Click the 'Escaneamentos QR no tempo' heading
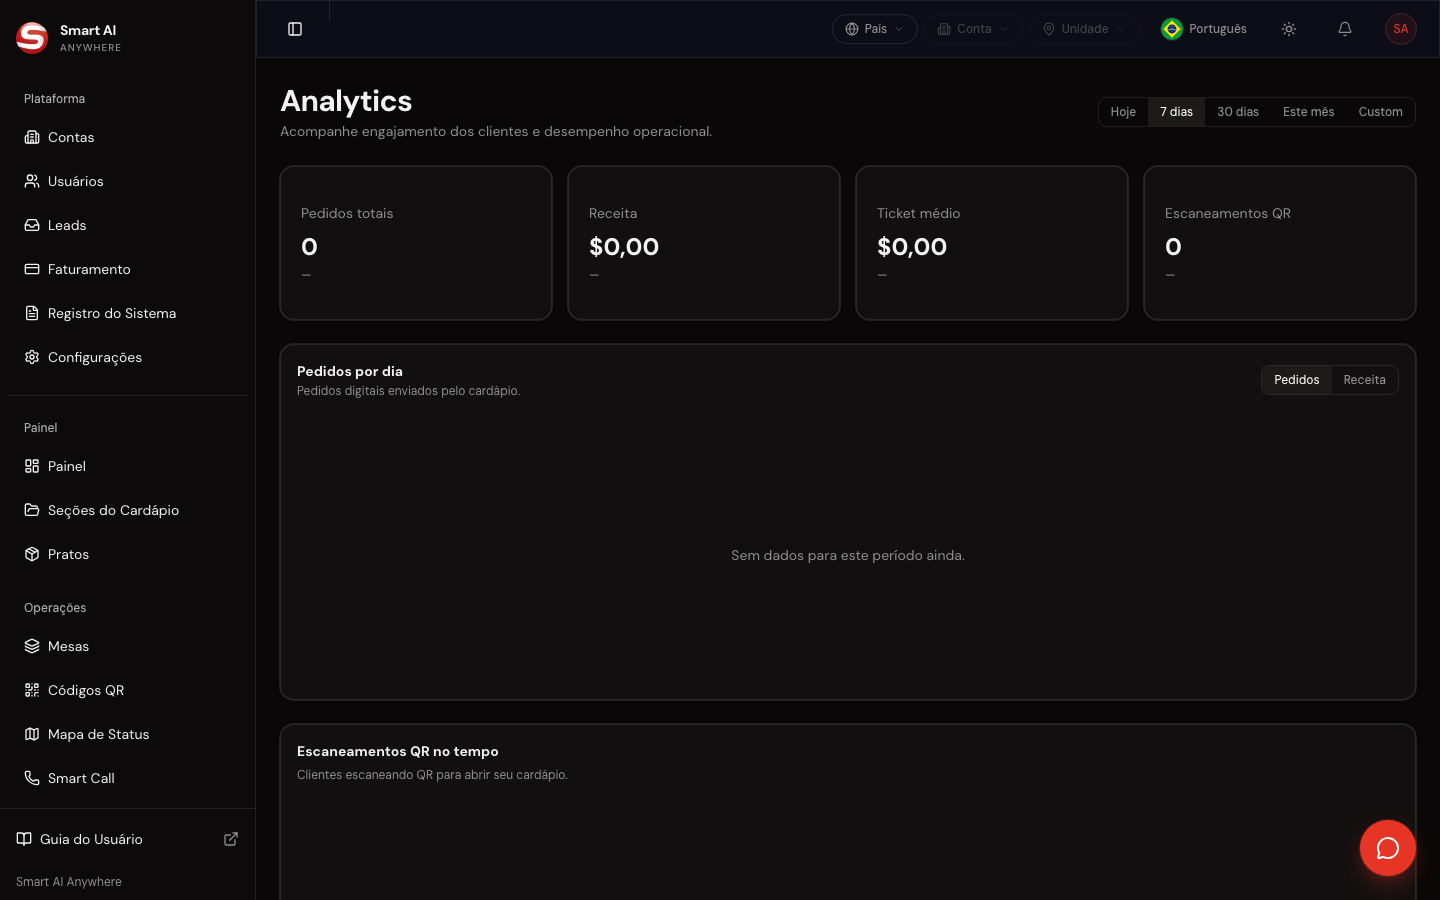 pos(398,751)
